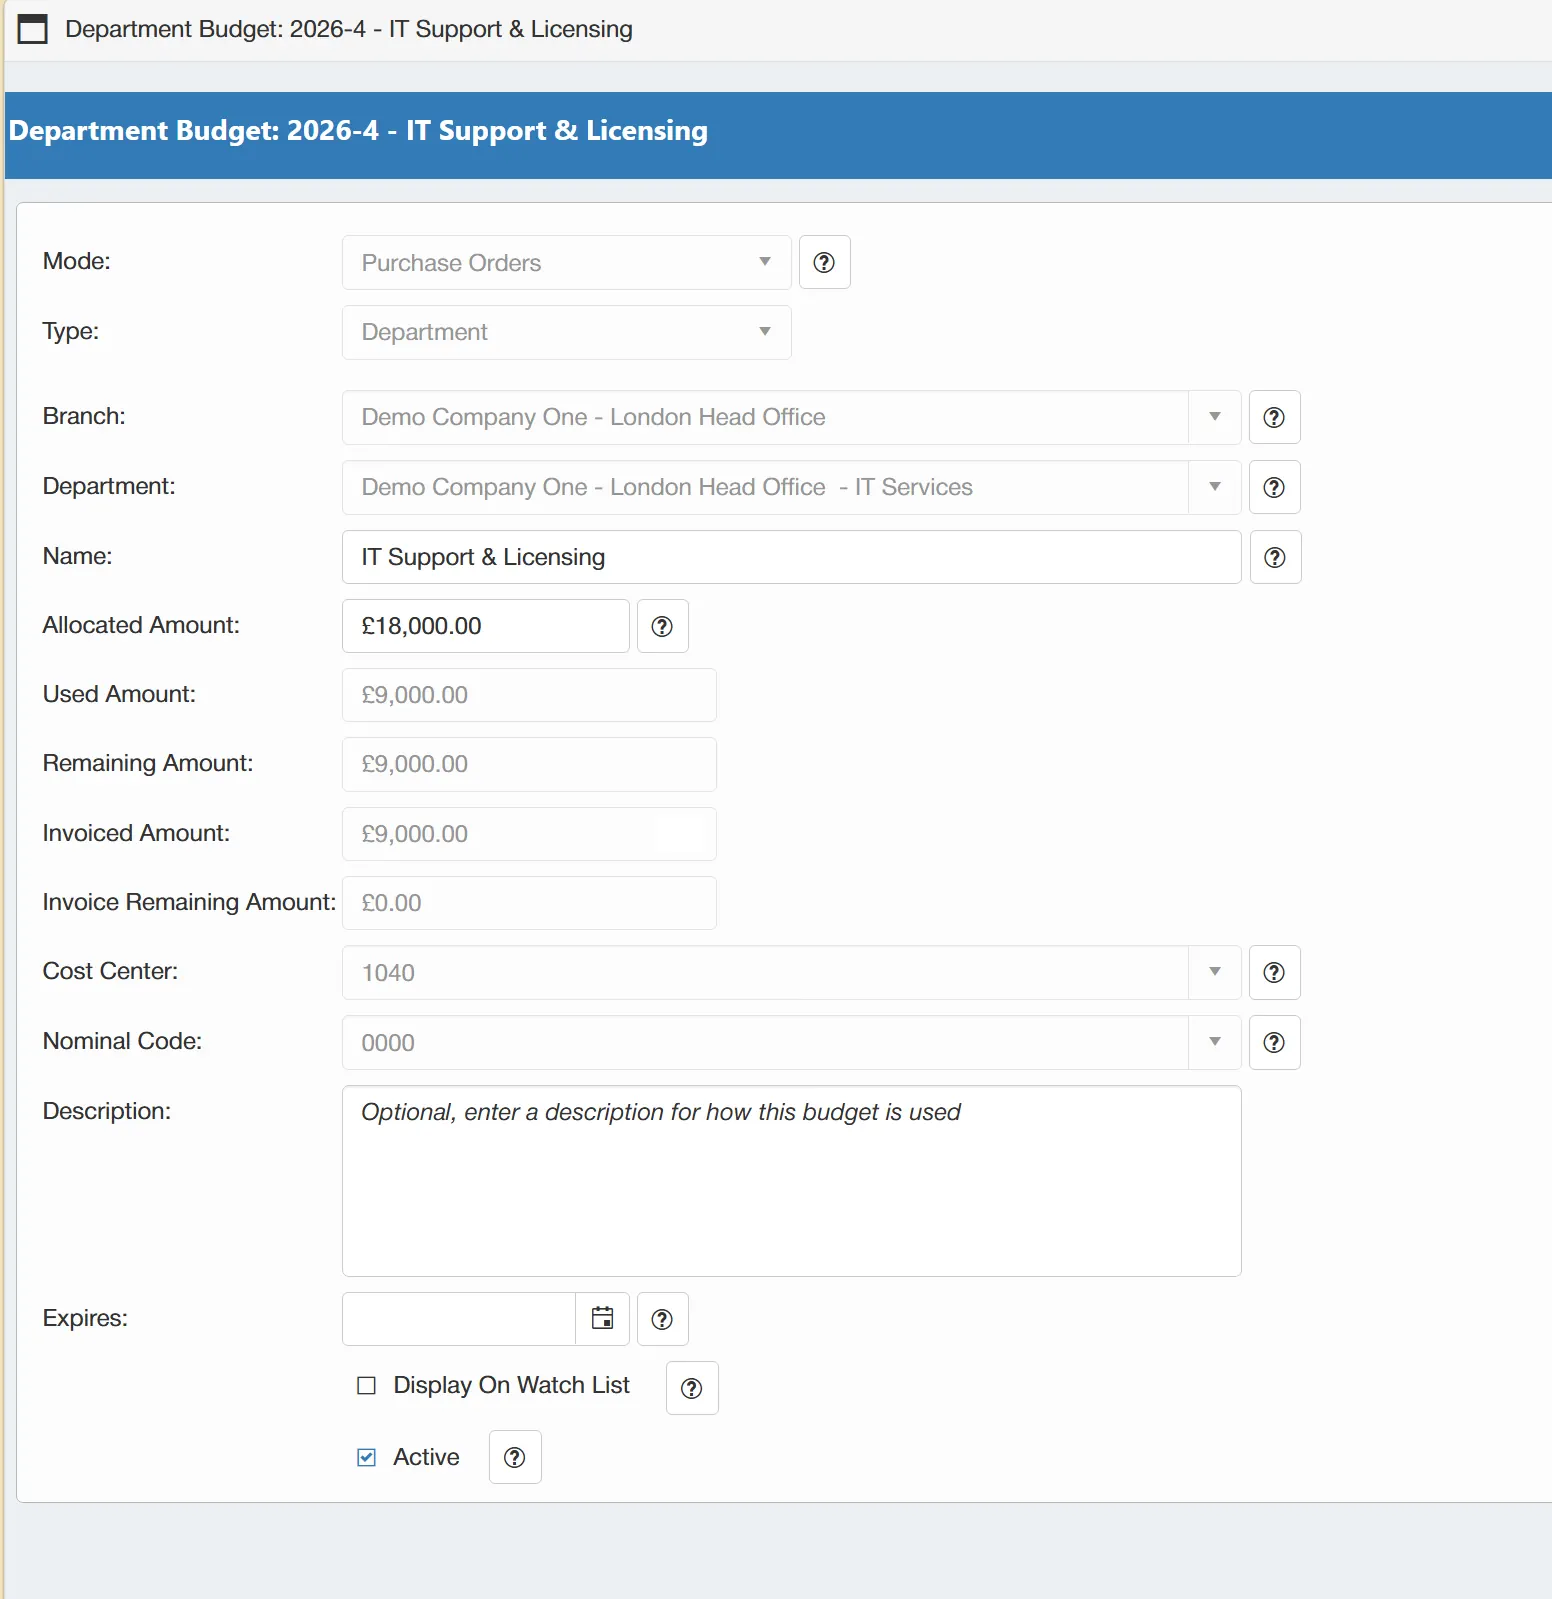Click the 'Nominal Code:' label
This screenshot has width=1552, height=1599.
[x=122, y=1041]
